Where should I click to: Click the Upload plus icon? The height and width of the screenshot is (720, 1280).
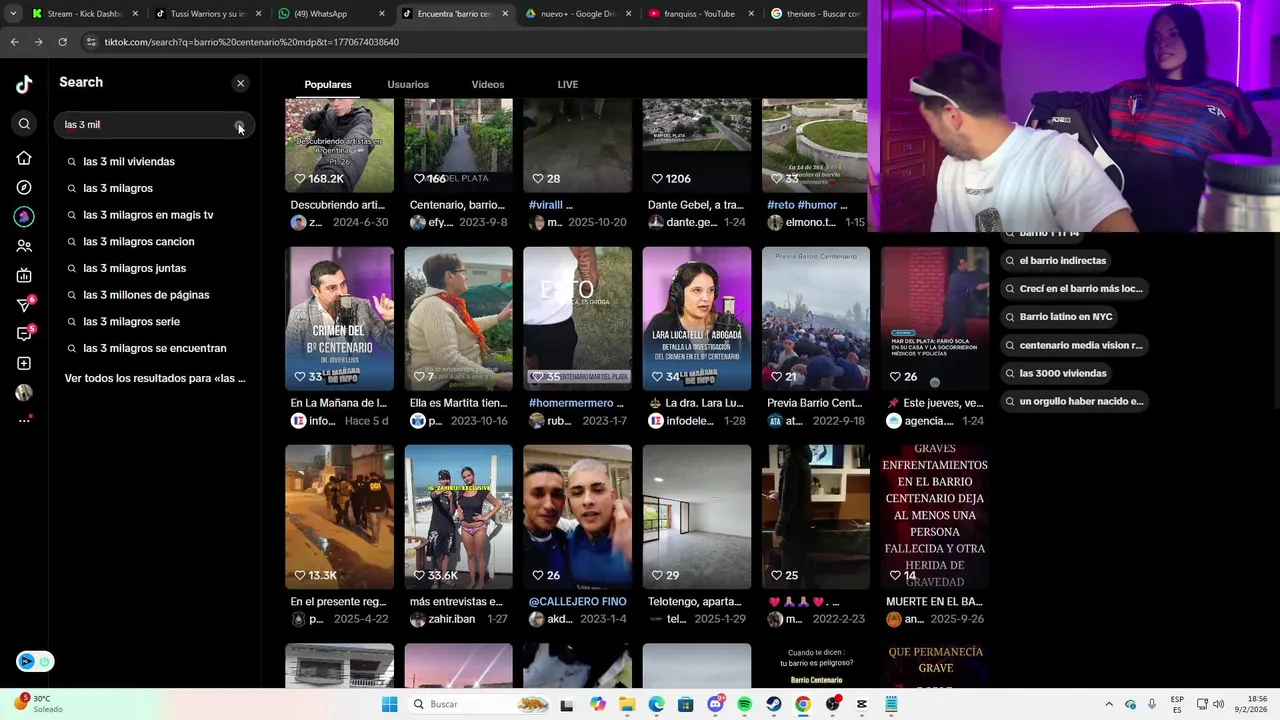click(x=24, y=363)
